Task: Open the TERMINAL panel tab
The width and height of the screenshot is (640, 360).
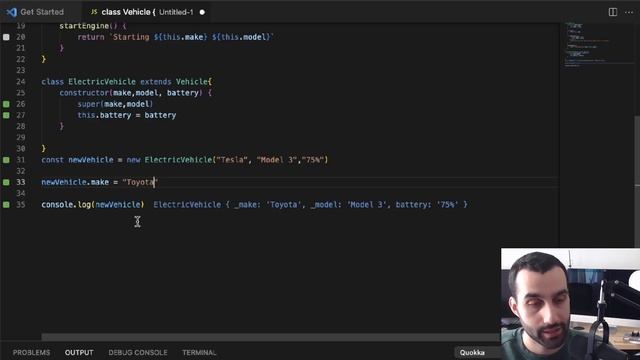Action: click(199, 352)
